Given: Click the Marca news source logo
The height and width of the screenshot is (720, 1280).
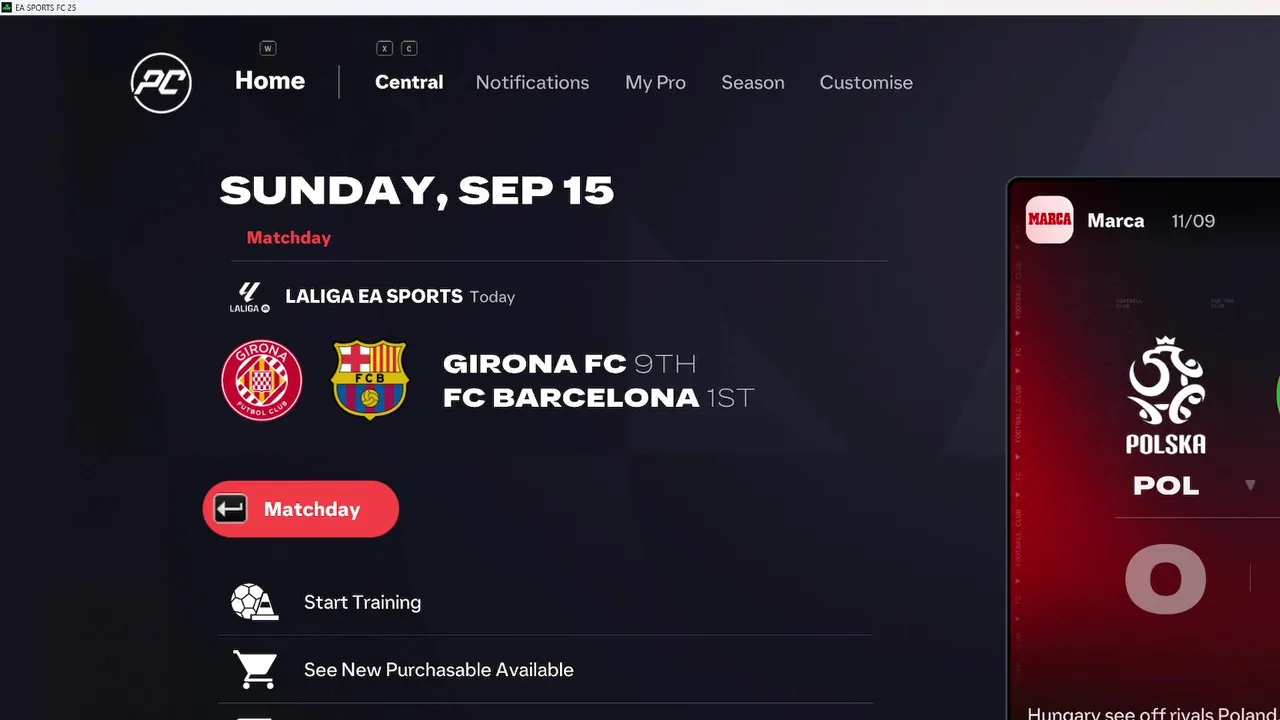Looking at the screenshot, I should click(1050, 220).
